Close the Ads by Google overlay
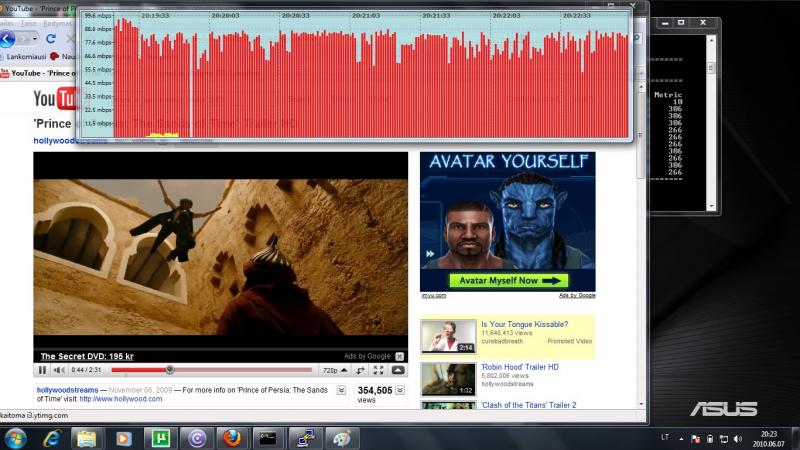800x450 pixels. 399,356
